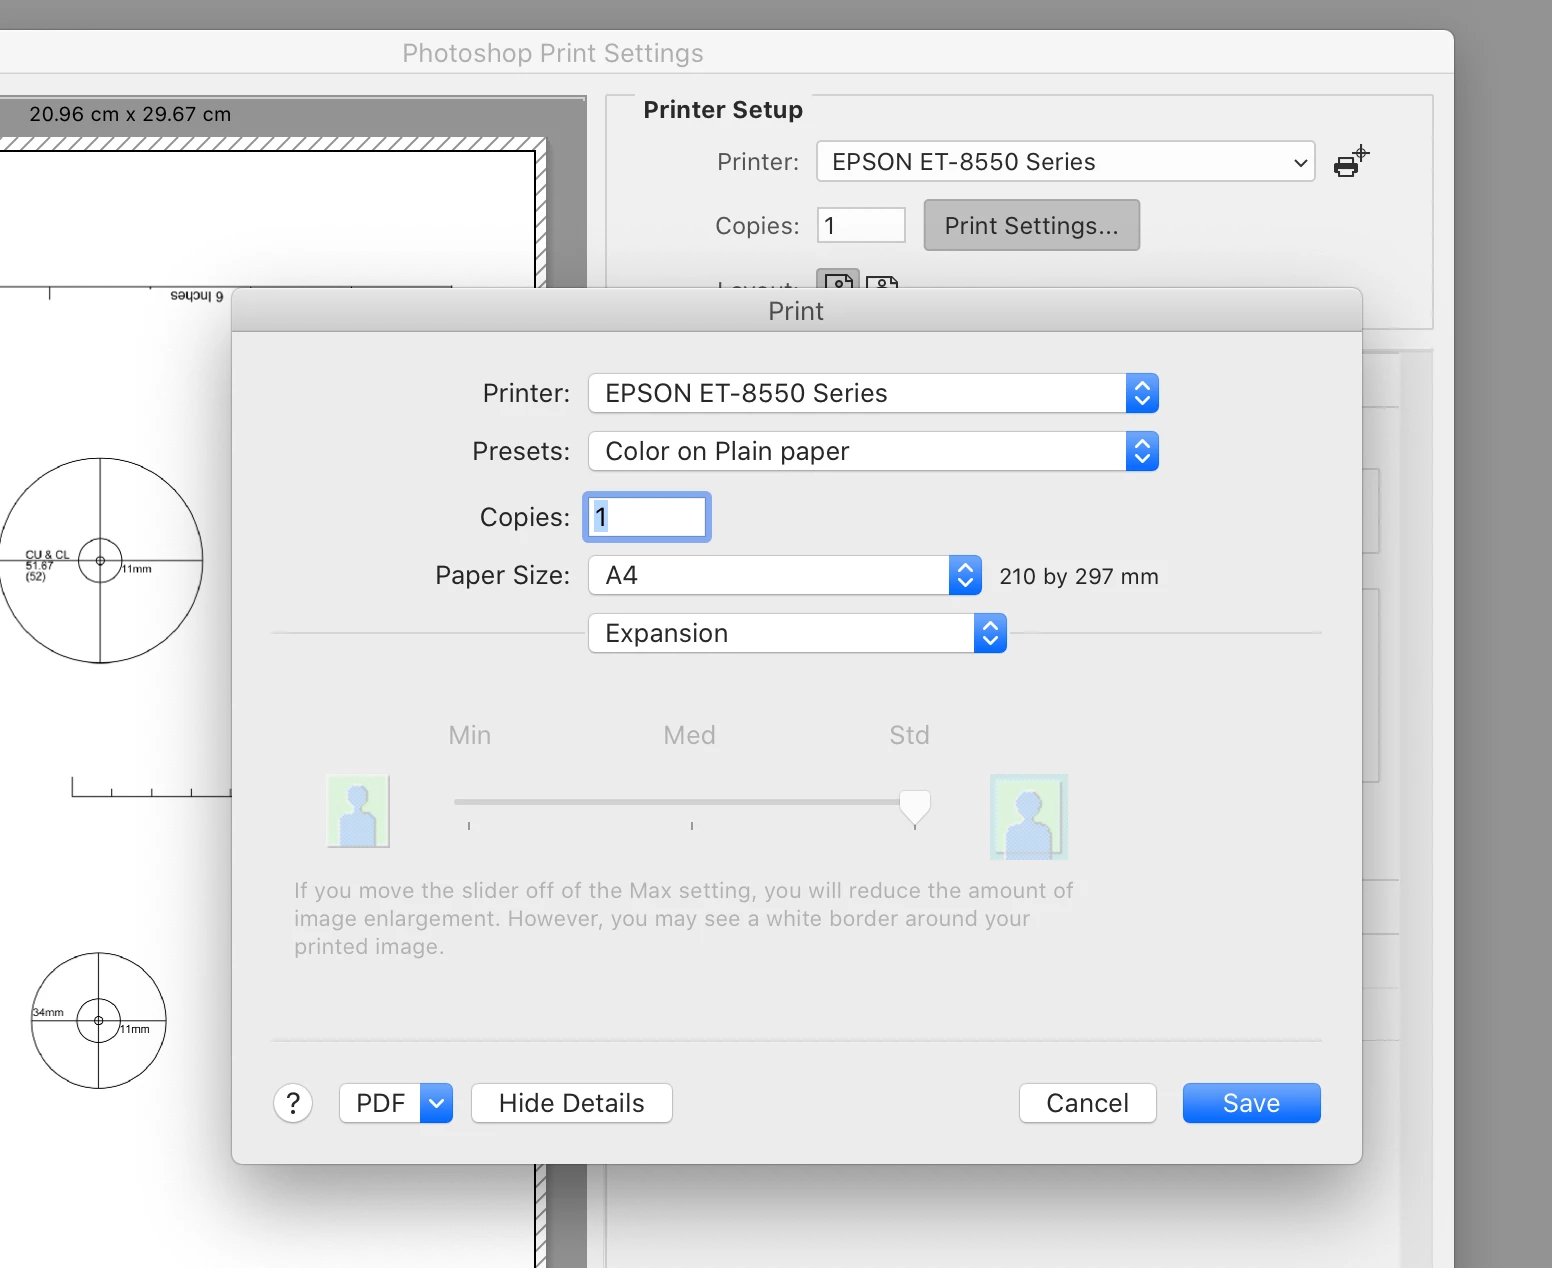Open the PDF menu arrow

tap(436, 1103)
